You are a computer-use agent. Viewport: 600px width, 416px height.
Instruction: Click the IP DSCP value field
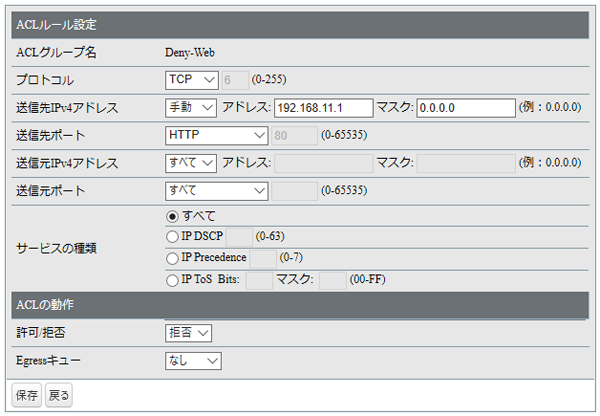coord(239,236)
